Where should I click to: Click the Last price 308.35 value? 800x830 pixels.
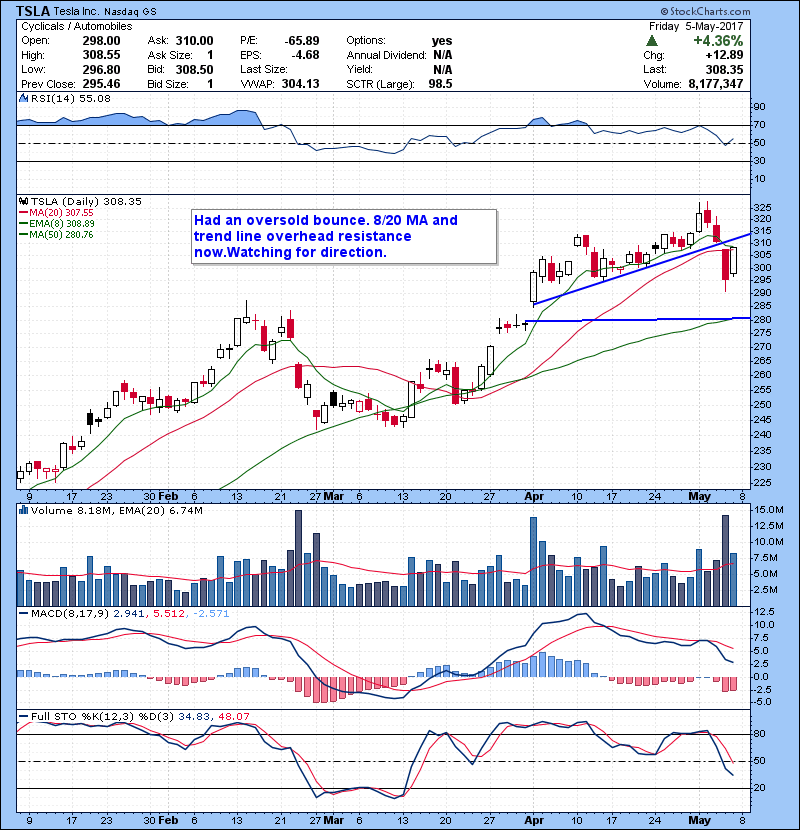pyautogui.click(x=724, y=69)
